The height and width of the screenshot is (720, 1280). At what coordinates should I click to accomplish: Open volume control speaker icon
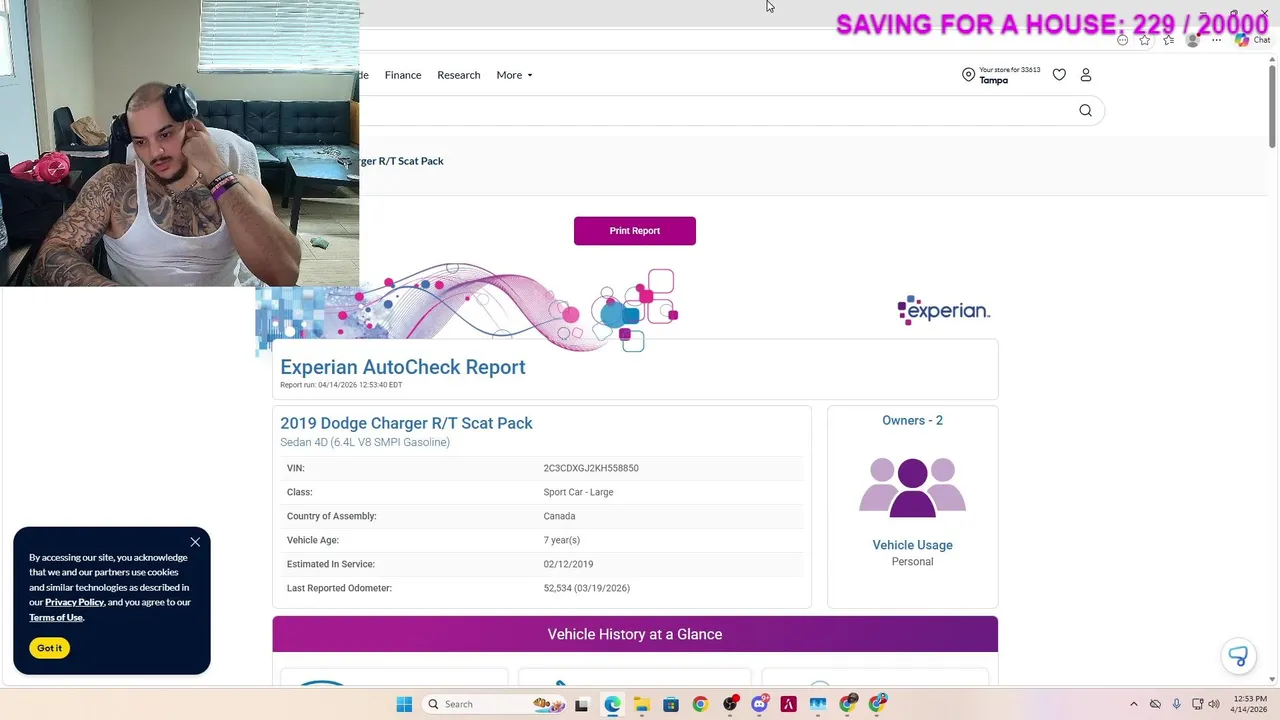(x=1214, y=704)
